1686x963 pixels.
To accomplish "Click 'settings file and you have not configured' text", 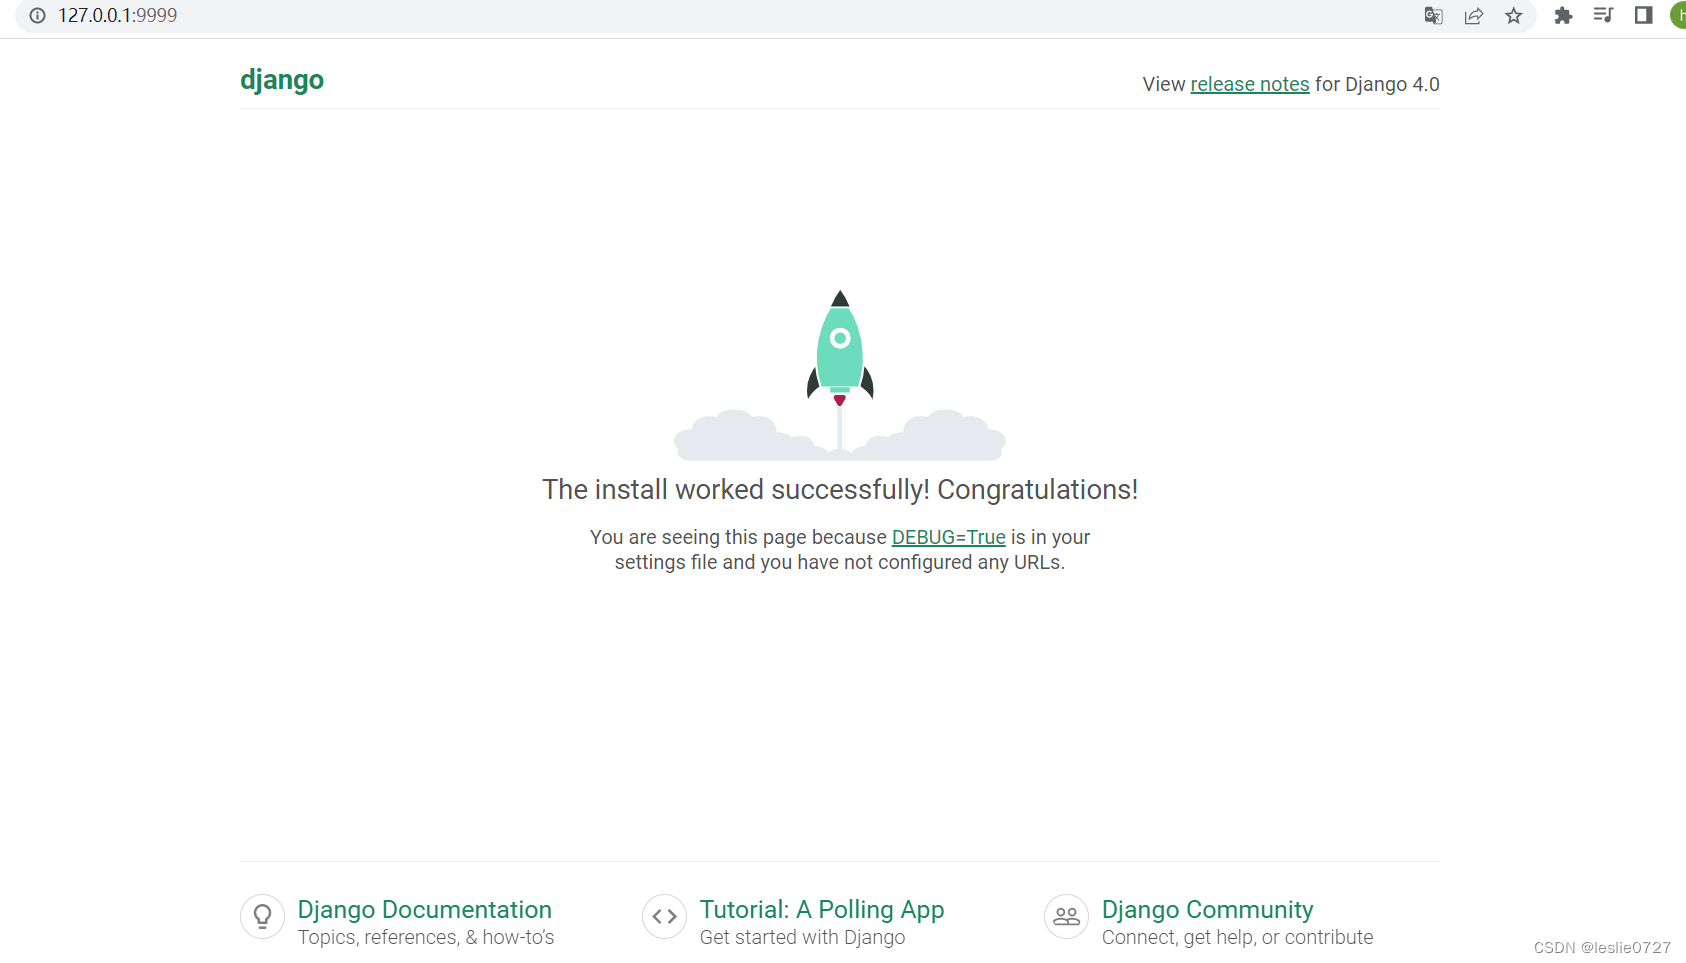I will pos(794,562).
